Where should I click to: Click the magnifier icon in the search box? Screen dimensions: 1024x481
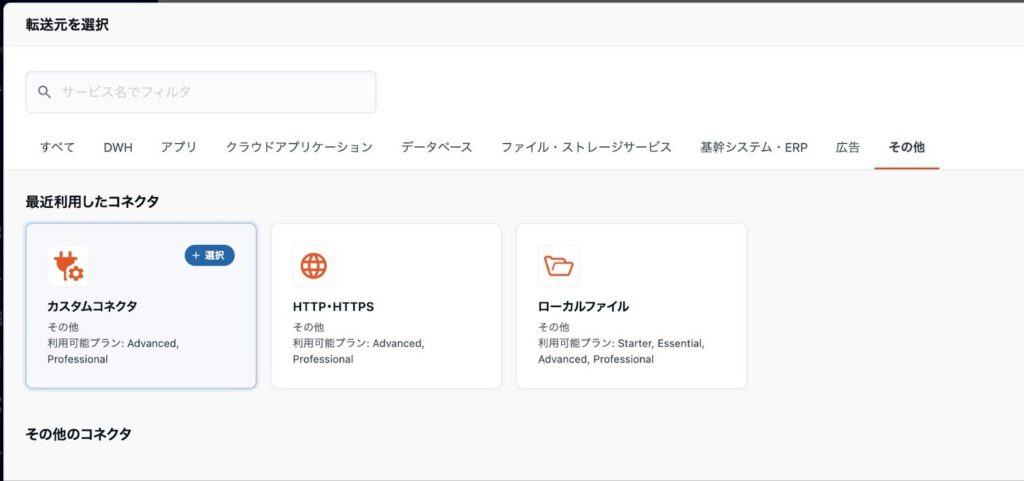[44, 92]
